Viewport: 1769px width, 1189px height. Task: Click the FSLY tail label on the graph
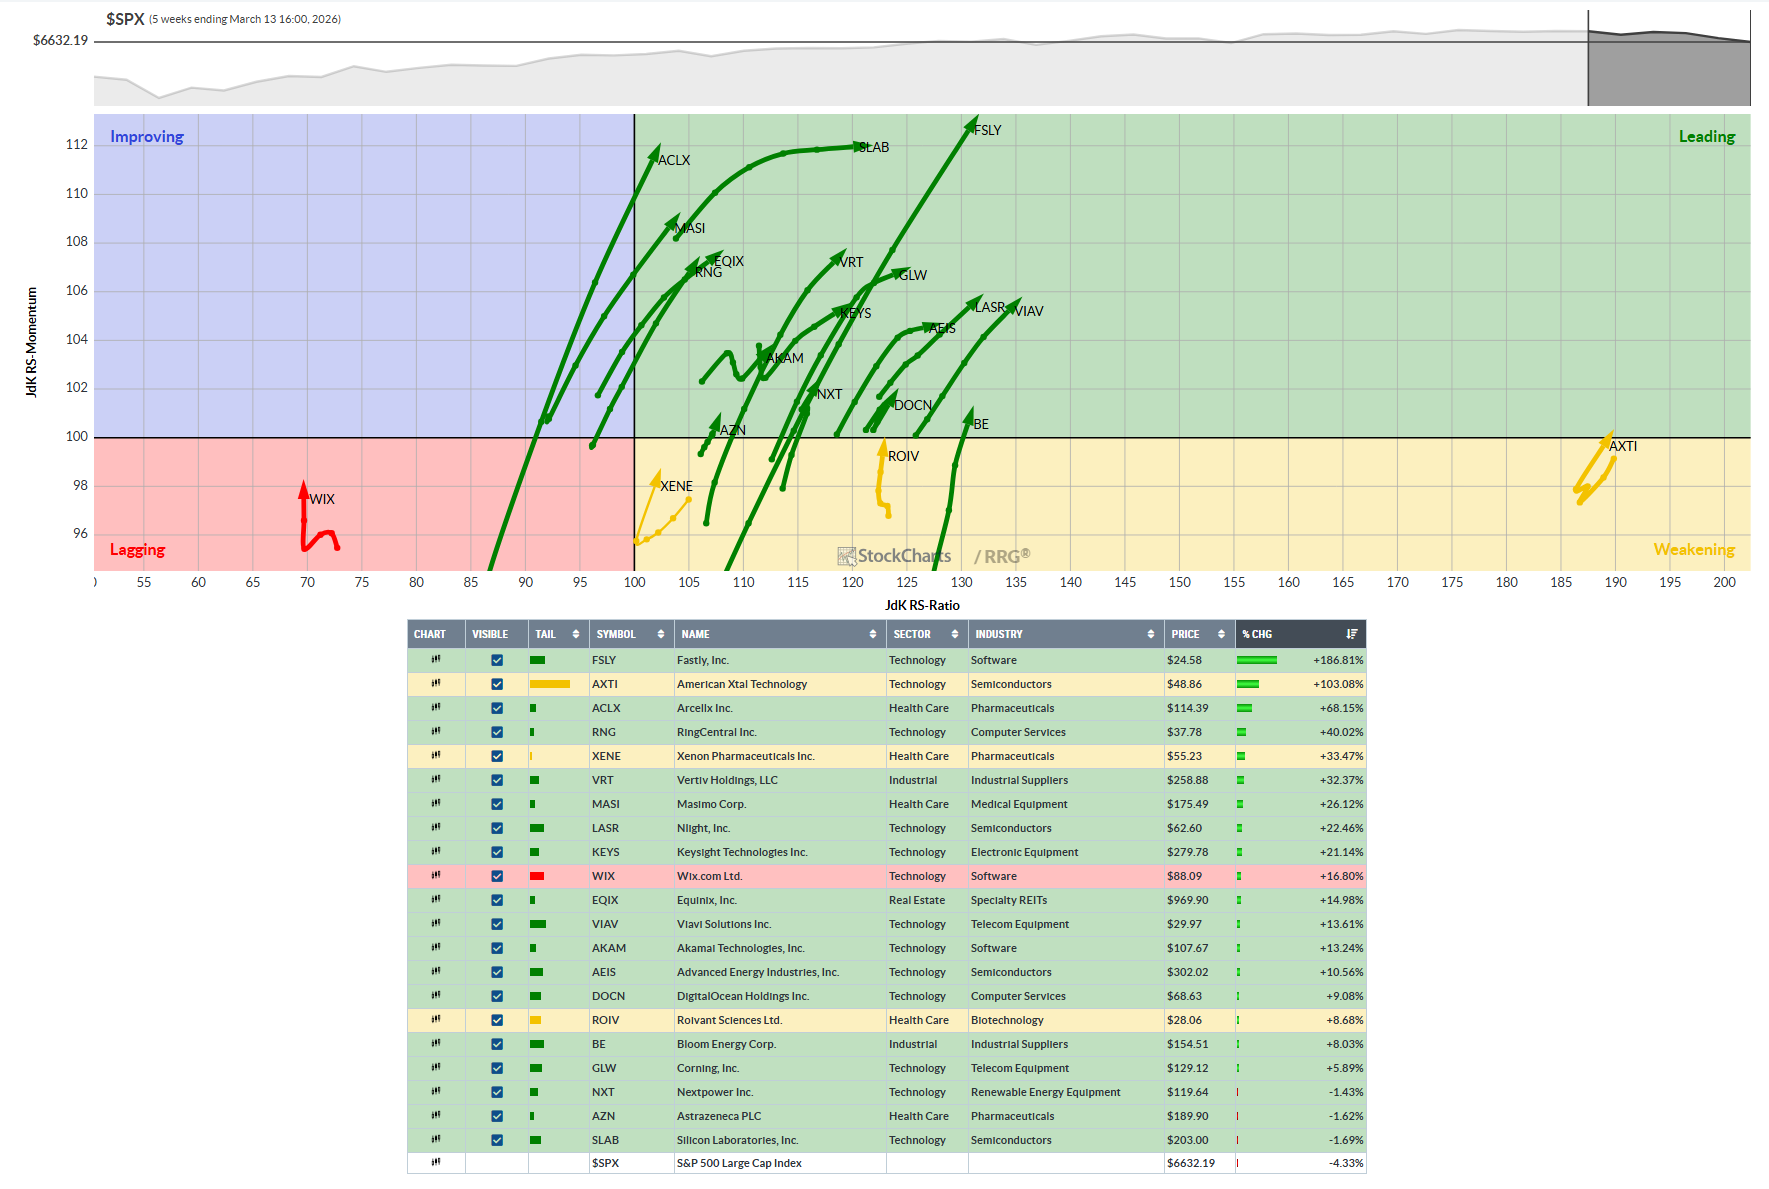pyautogui.click(x=988, y=130)
